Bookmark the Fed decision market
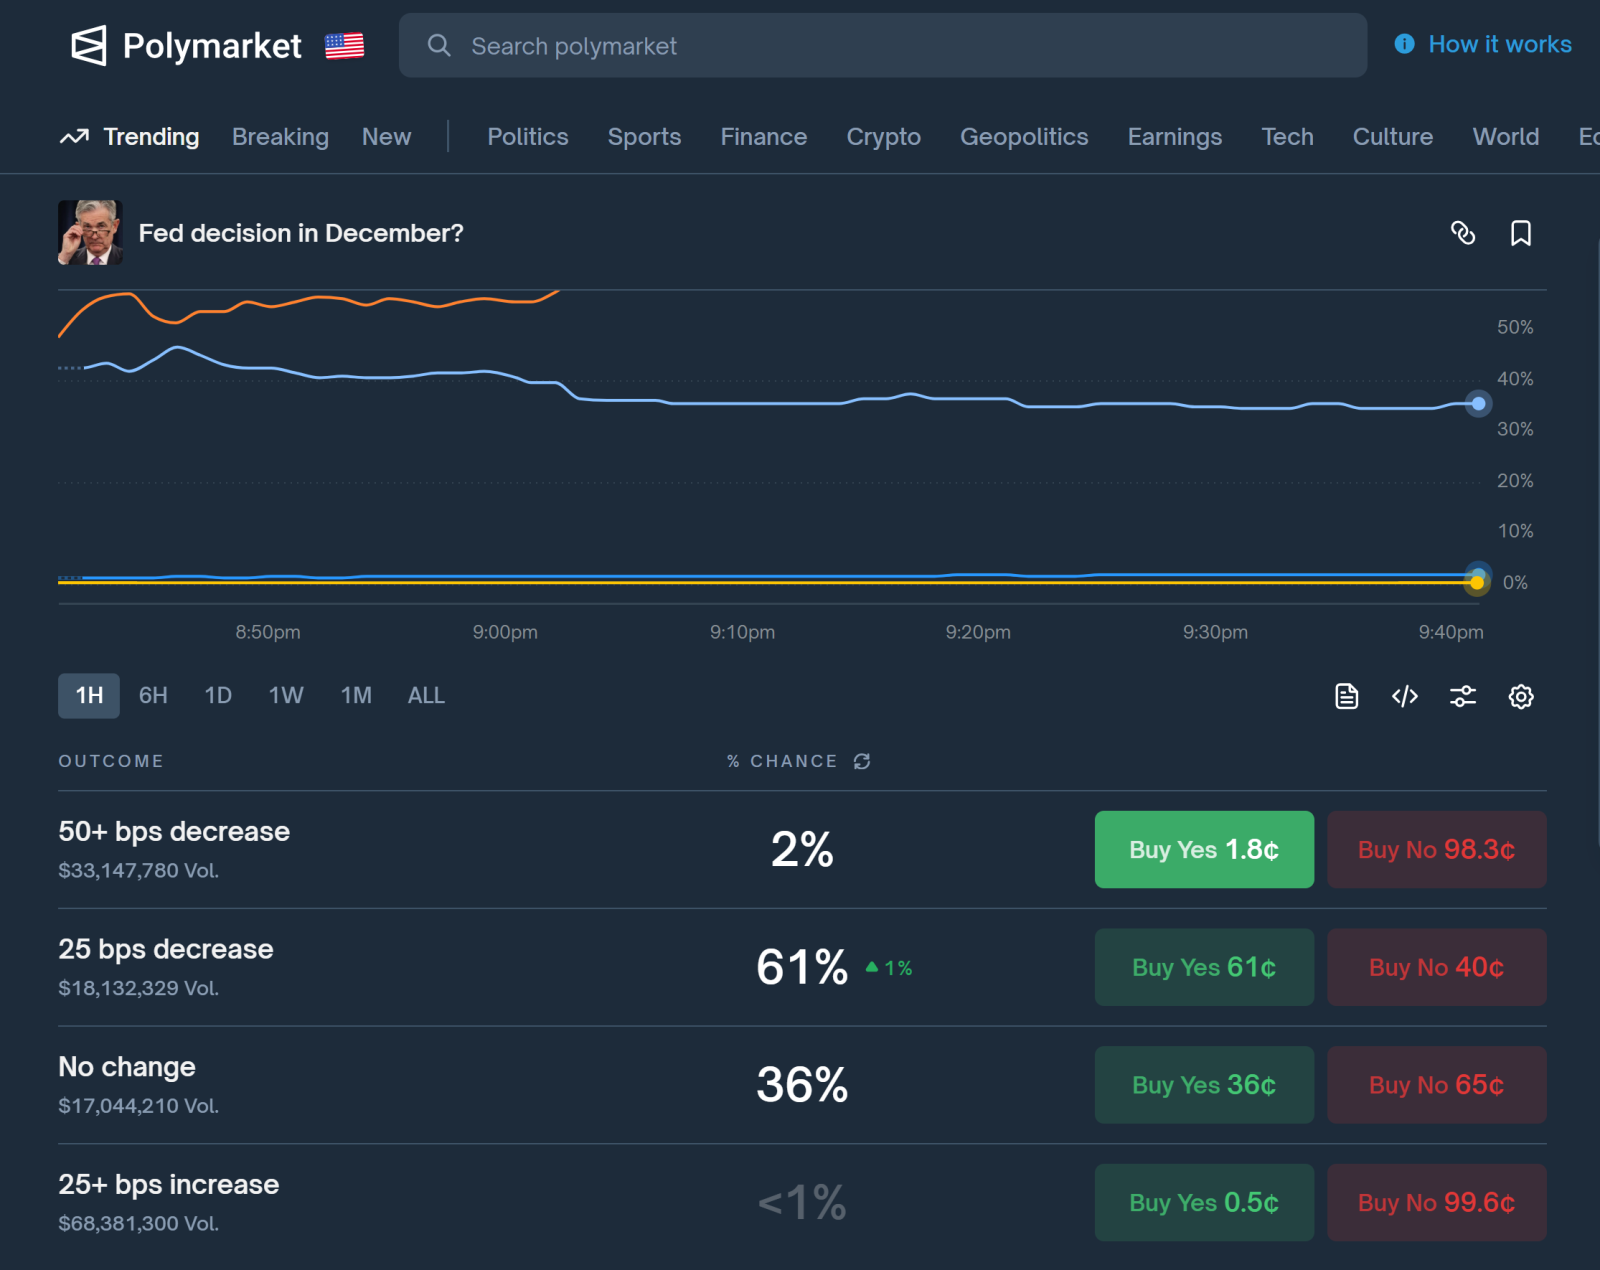The height and width of the screenshot is (1270, 1600). pos(1520,233)
